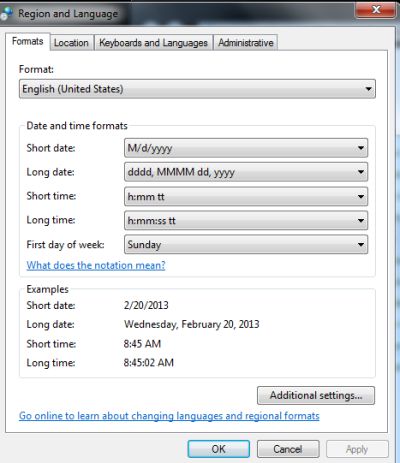The width and height of the screenshot is (400, 463).
Task: Click the 'Examples' group label
Action: coord(48,289)
